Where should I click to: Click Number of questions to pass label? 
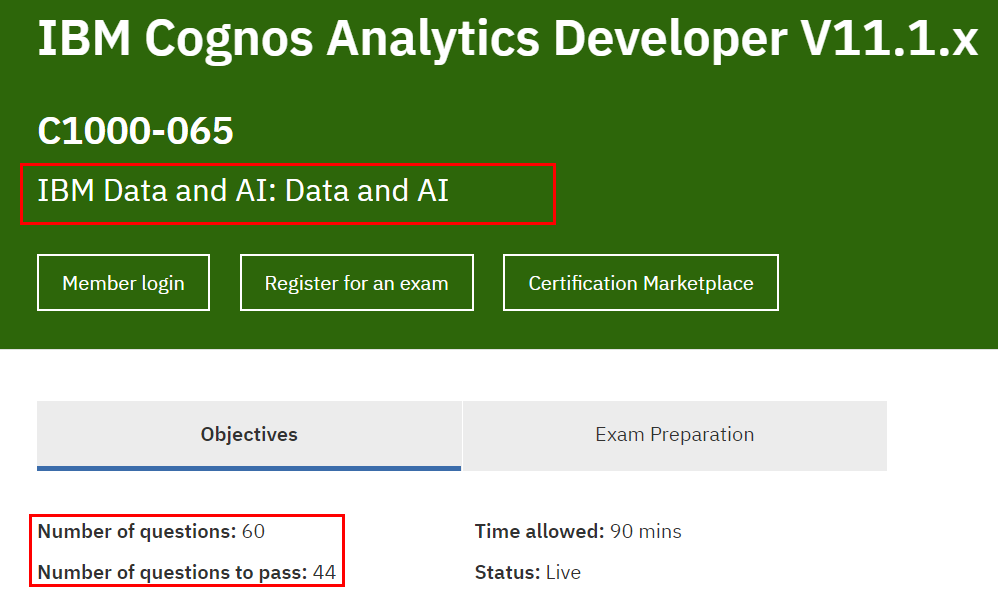tap(172, 573)
